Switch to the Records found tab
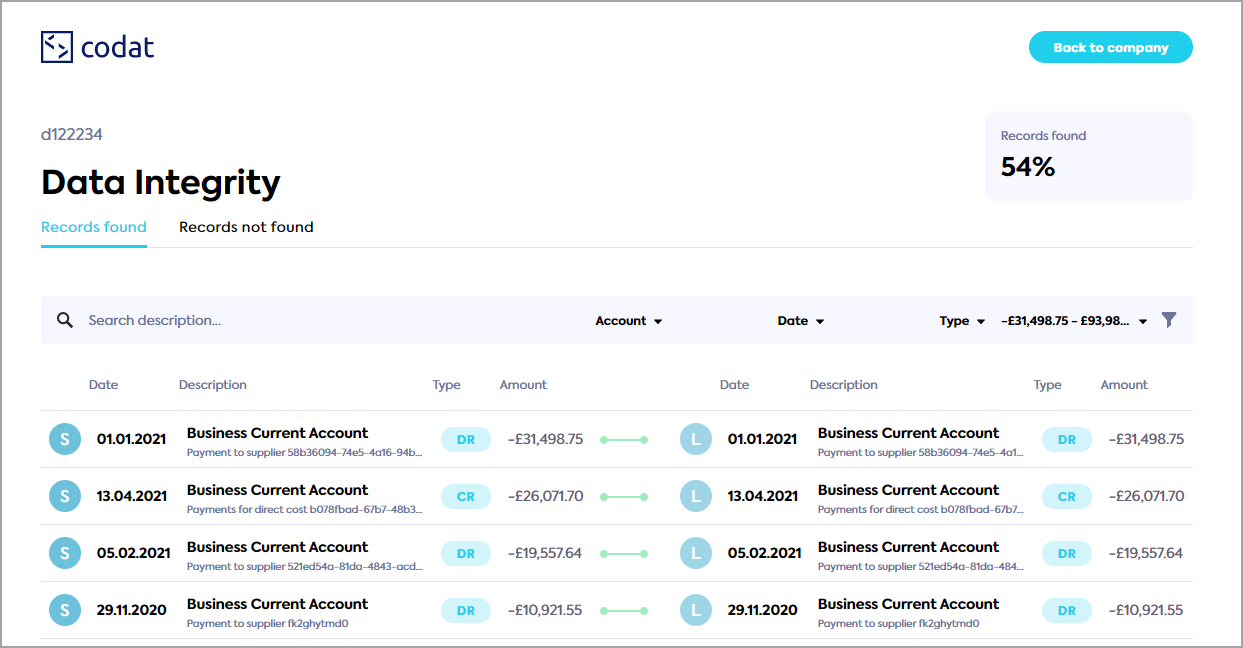 94,227
